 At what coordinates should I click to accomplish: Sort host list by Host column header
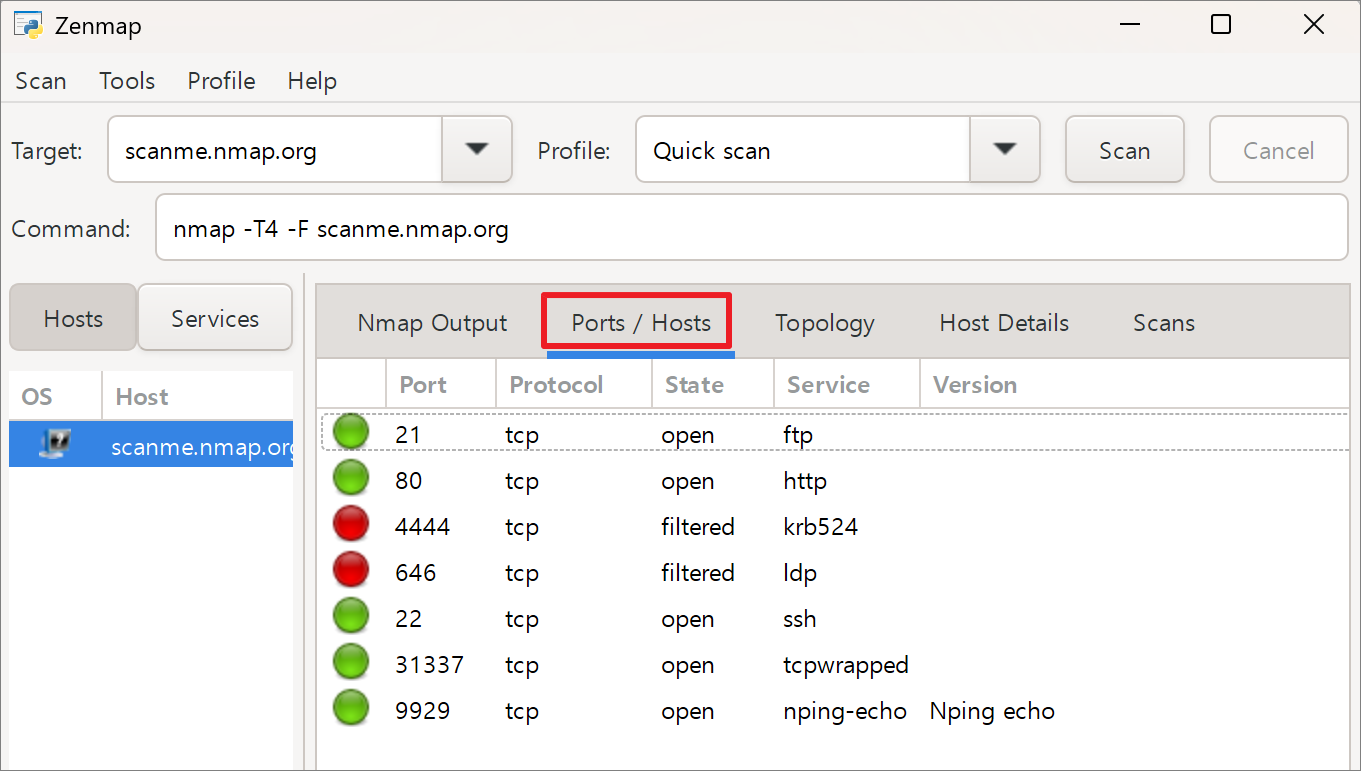pos(198,397)
